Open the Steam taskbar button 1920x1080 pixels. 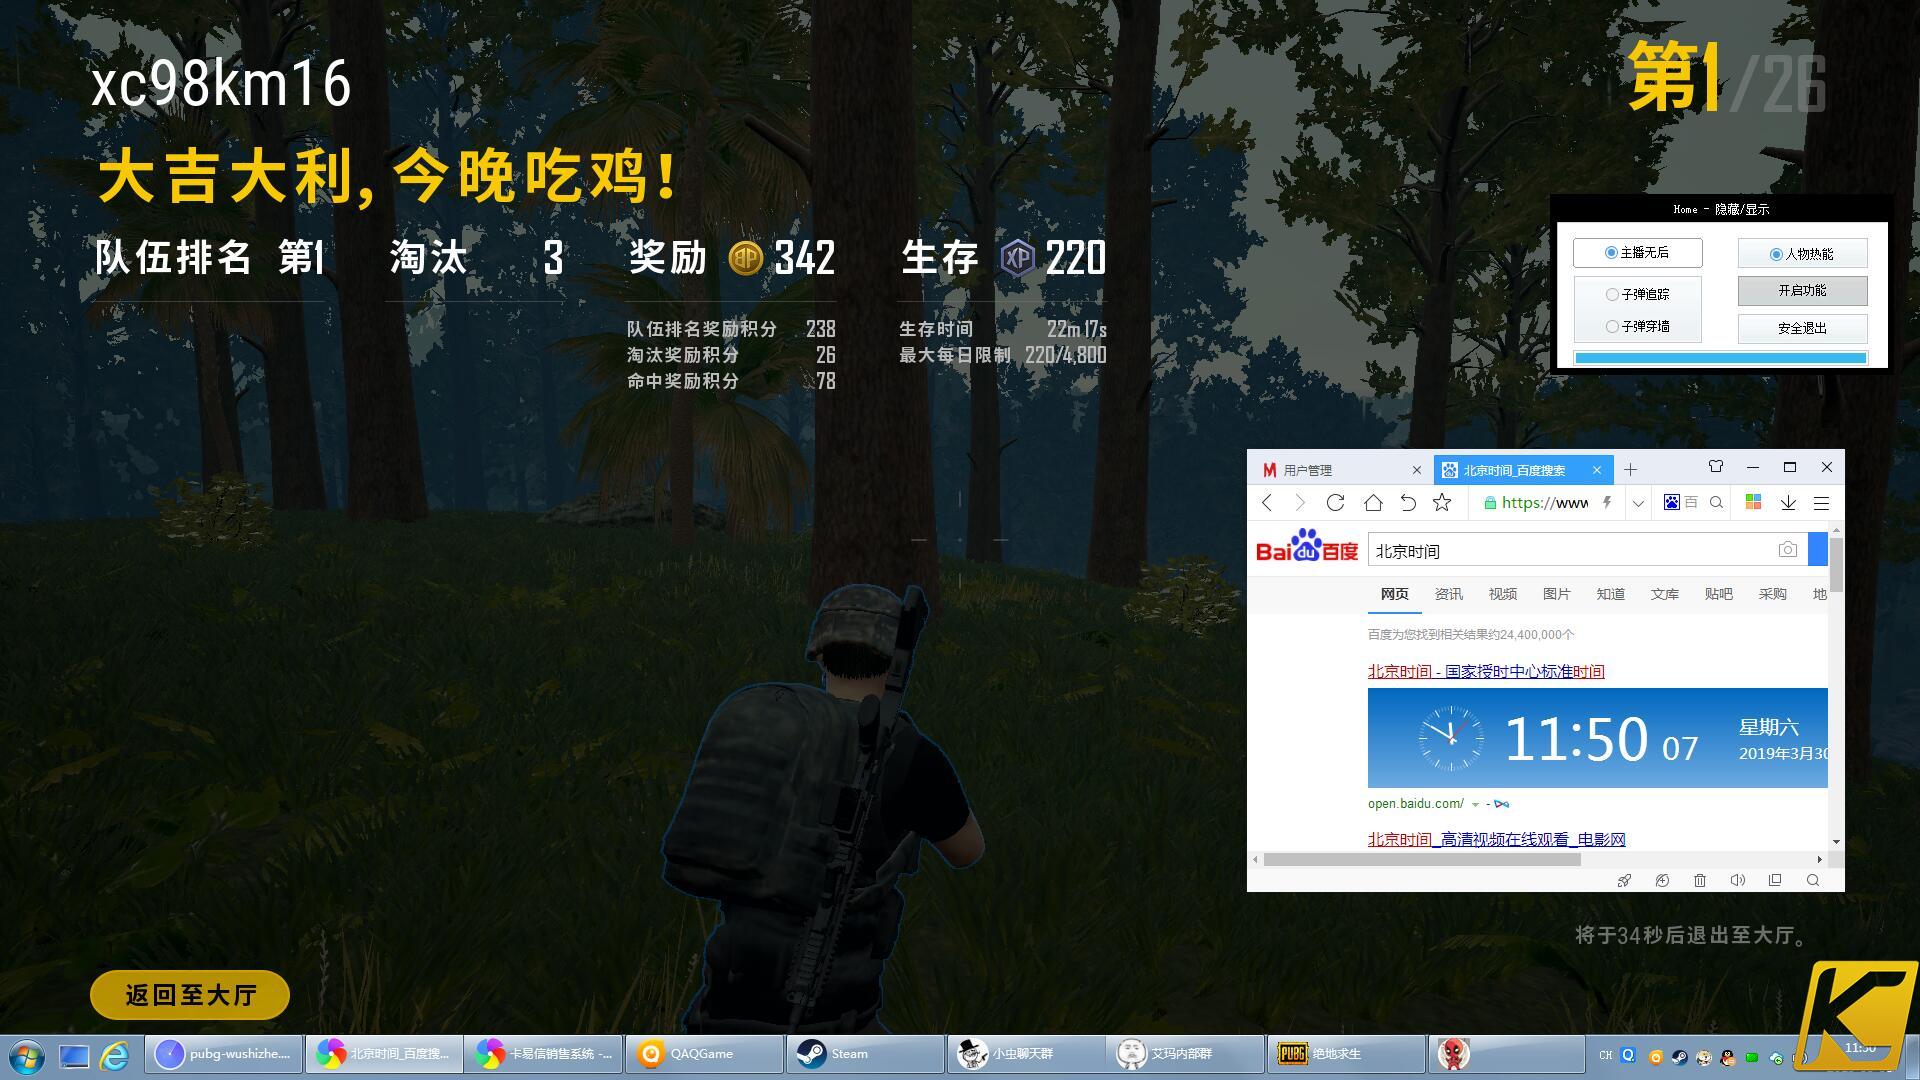point(865,1054)
